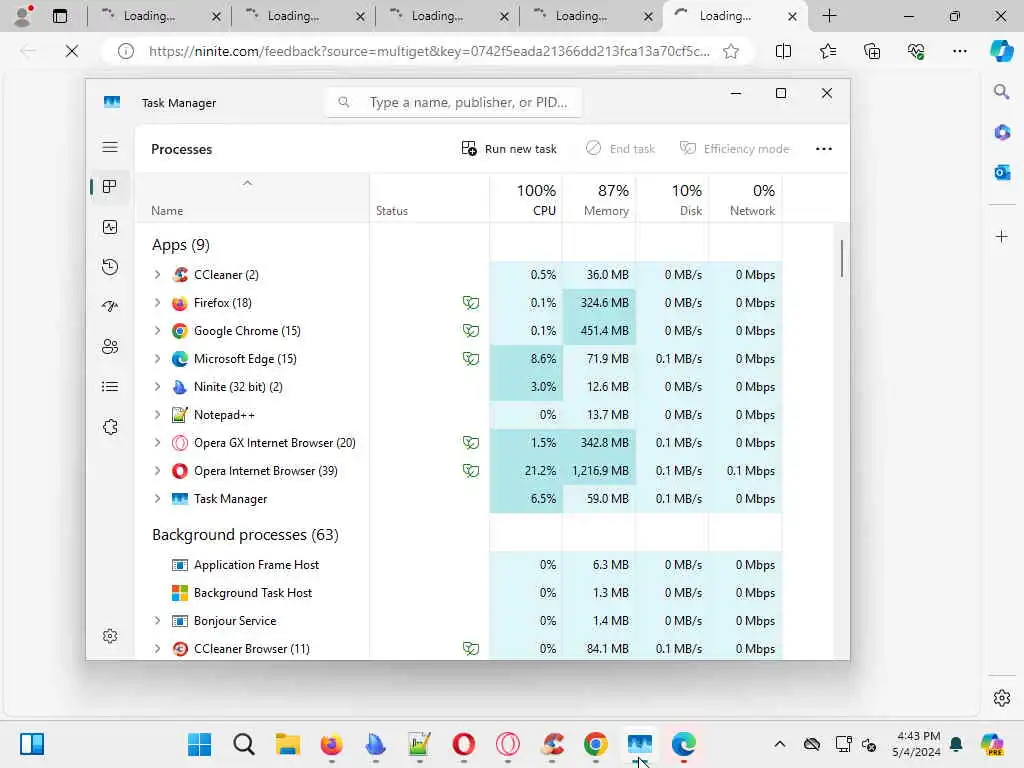Expand the Microsoft Edge (15) process group
Viewport: 1024px width, 768px height.
(x=157, y=359)
